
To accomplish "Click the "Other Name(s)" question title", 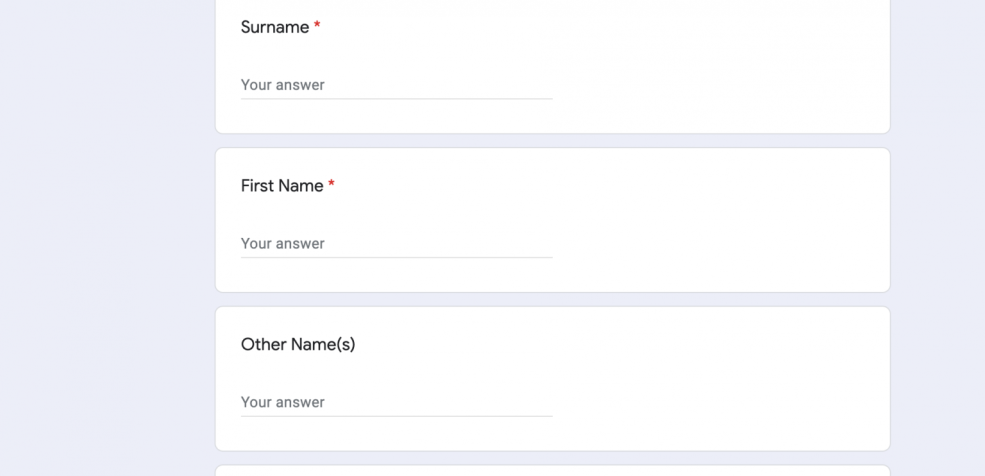I will click(298, 345).
